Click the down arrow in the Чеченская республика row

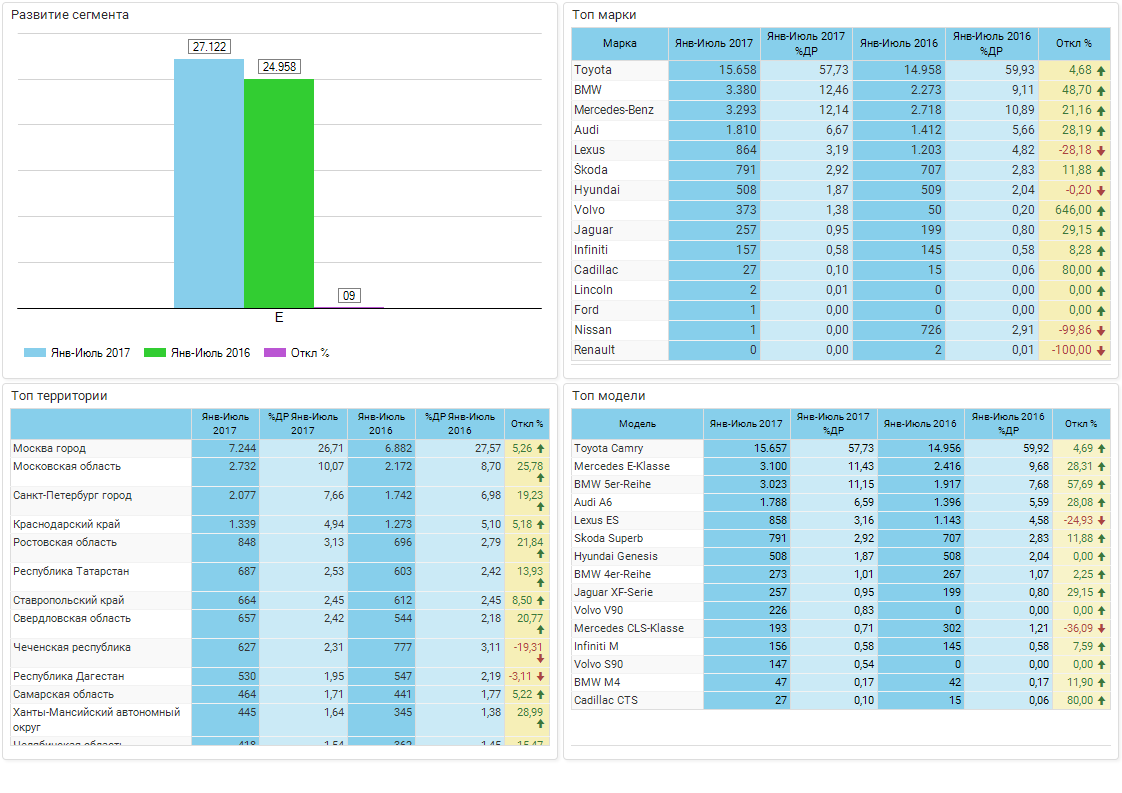540,658
